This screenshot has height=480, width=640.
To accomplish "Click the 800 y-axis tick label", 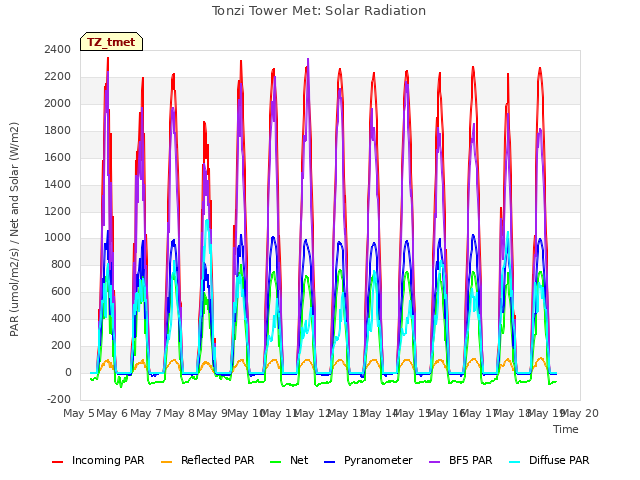I will (x=61, y=264).
